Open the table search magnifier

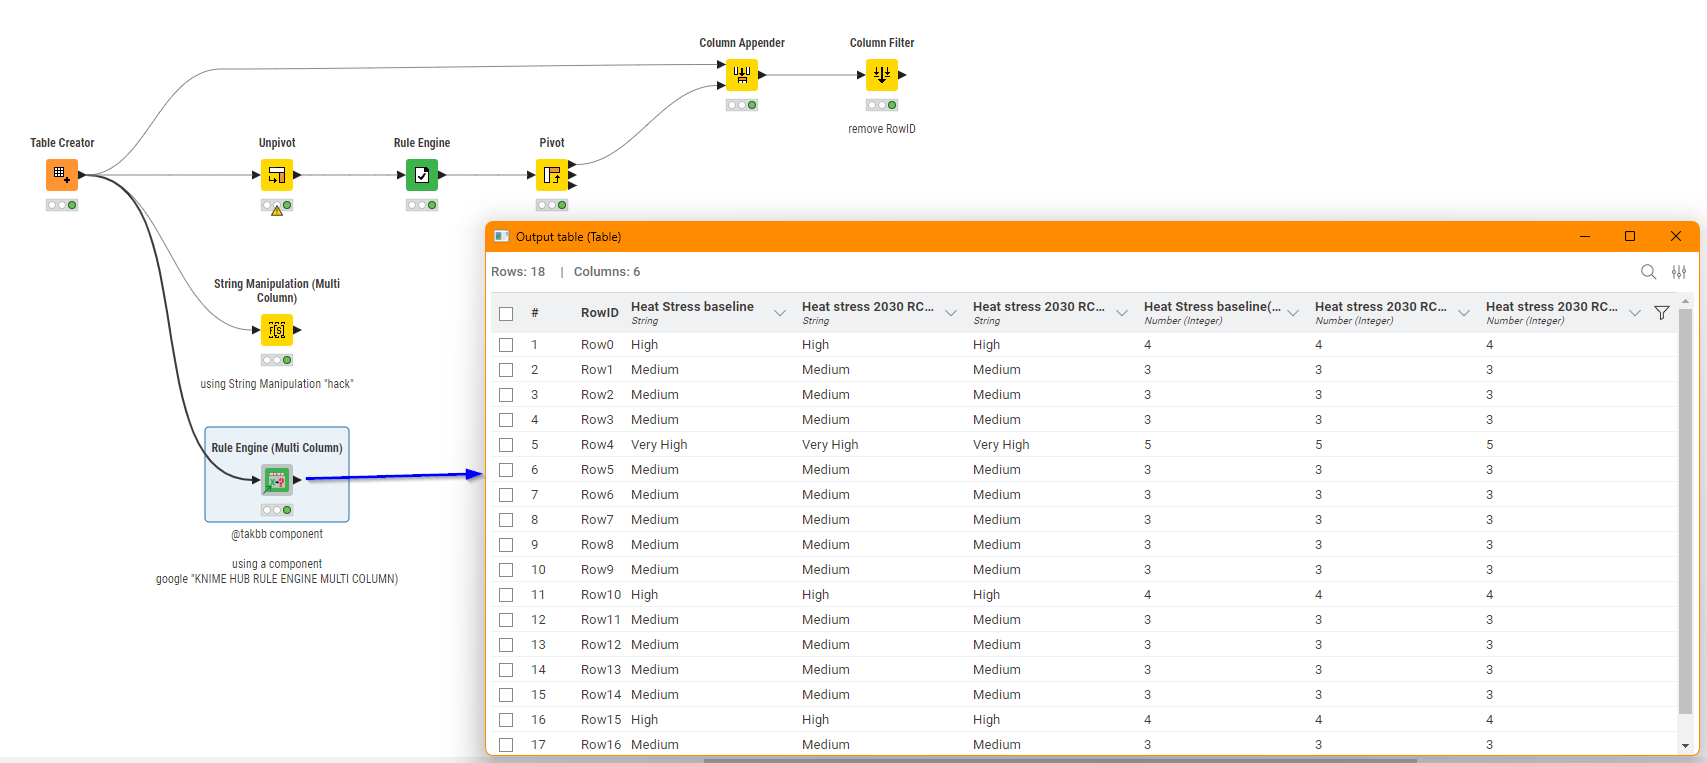pos(1648,272)
